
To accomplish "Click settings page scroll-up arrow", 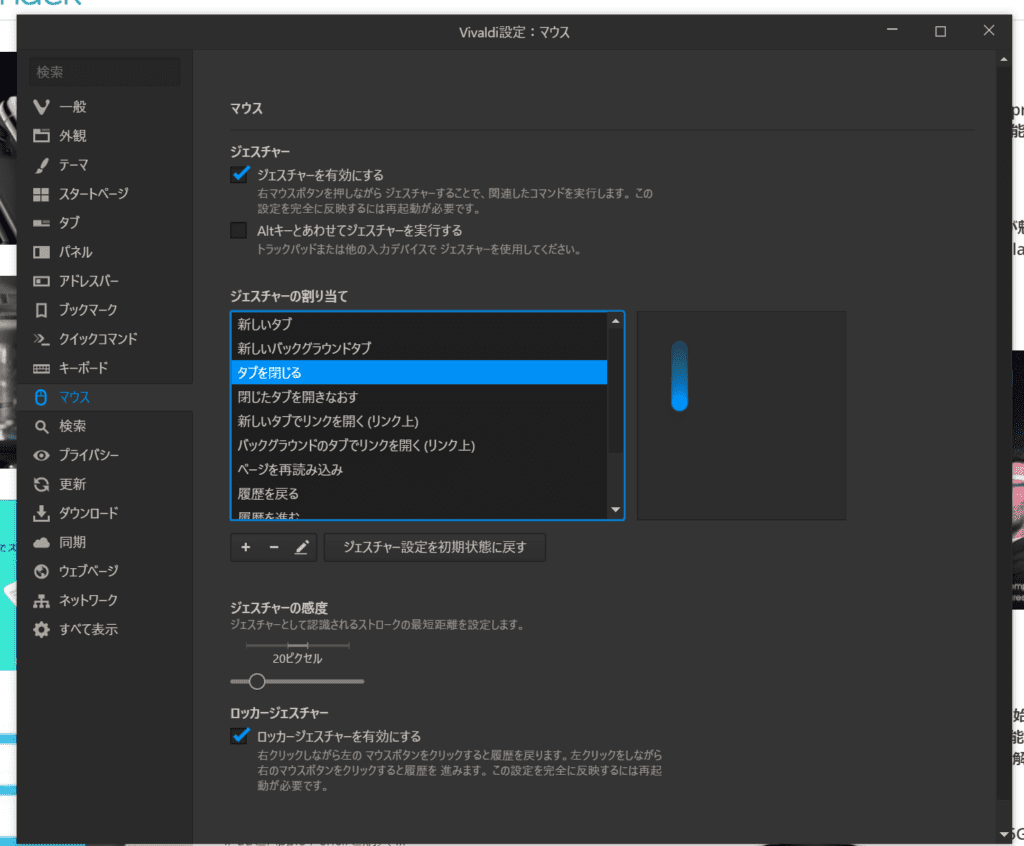I will tap(1004, 60).
